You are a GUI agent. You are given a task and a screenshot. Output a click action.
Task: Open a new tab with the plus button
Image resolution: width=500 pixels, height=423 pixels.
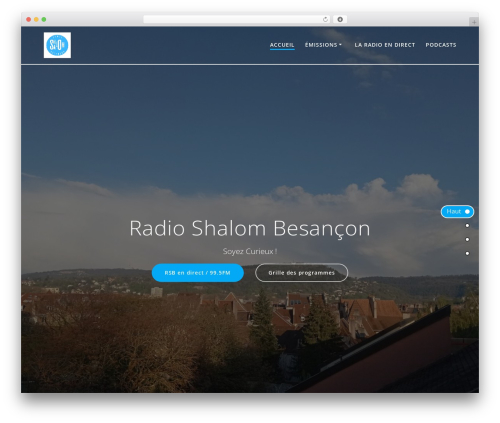(x=474, y=22)
